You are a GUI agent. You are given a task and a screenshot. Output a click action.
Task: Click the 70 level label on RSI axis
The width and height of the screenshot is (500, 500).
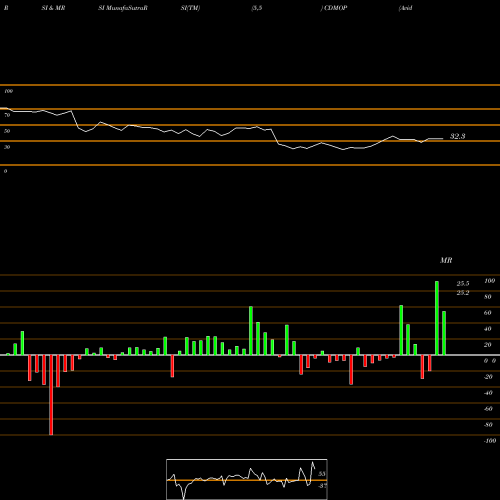(x=7, y=115)
